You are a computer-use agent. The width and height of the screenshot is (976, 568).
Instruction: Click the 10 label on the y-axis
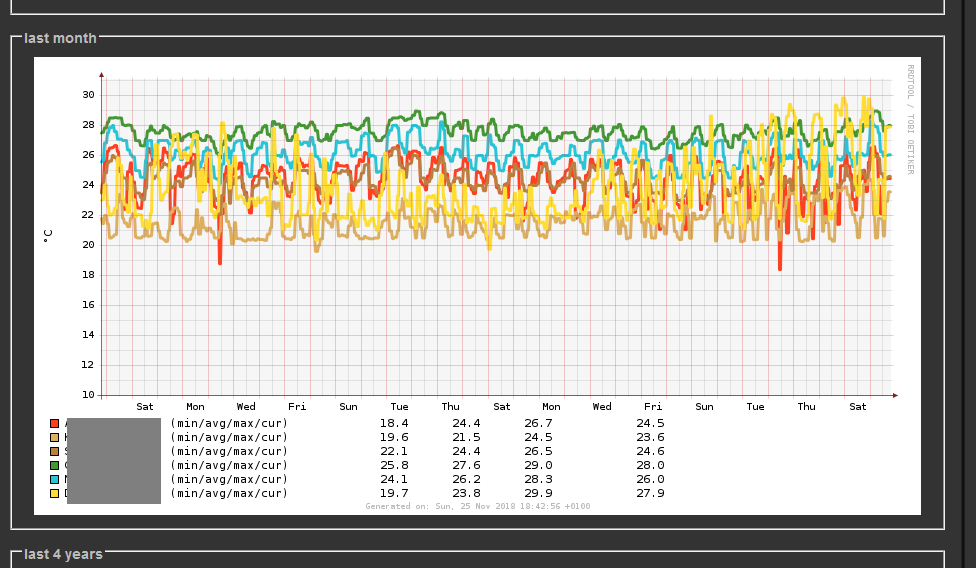[x=88, y=395]
